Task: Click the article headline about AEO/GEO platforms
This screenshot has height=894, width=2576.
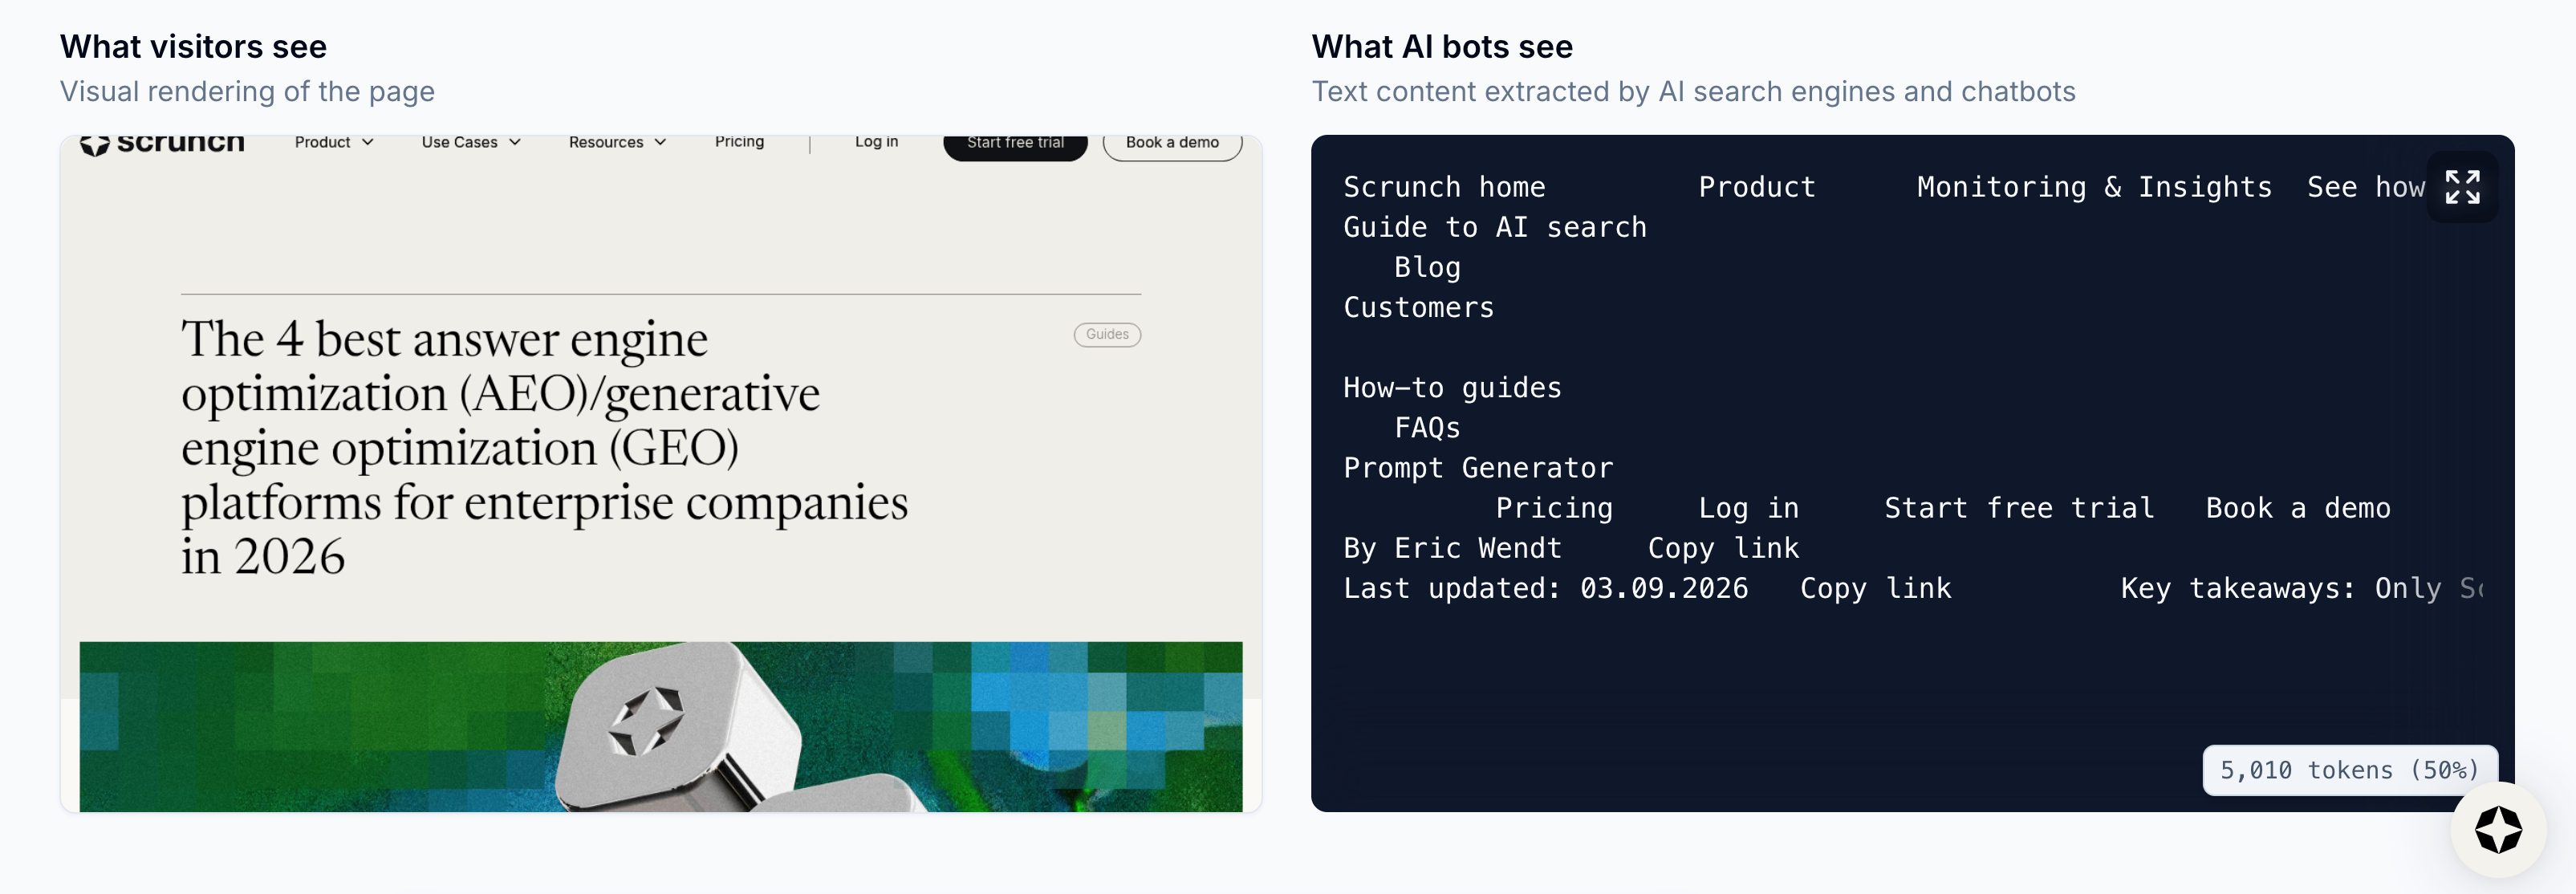Action: (544, 447)
